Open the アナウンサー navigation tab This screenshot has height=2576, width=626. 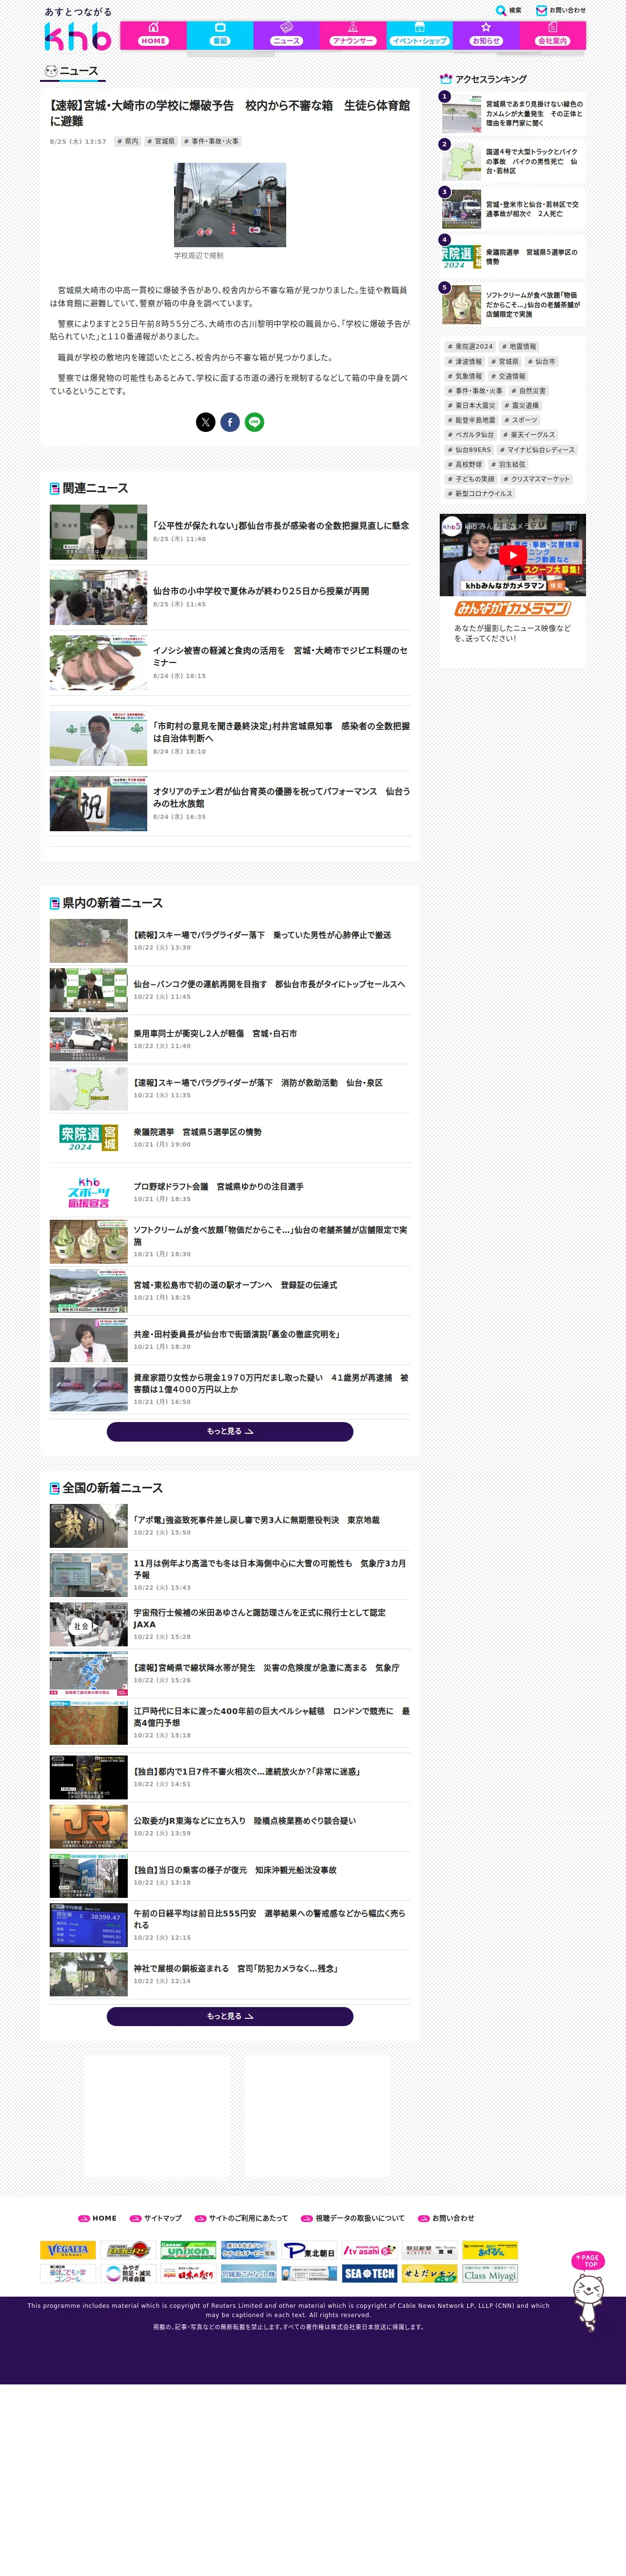coord(353,35)
